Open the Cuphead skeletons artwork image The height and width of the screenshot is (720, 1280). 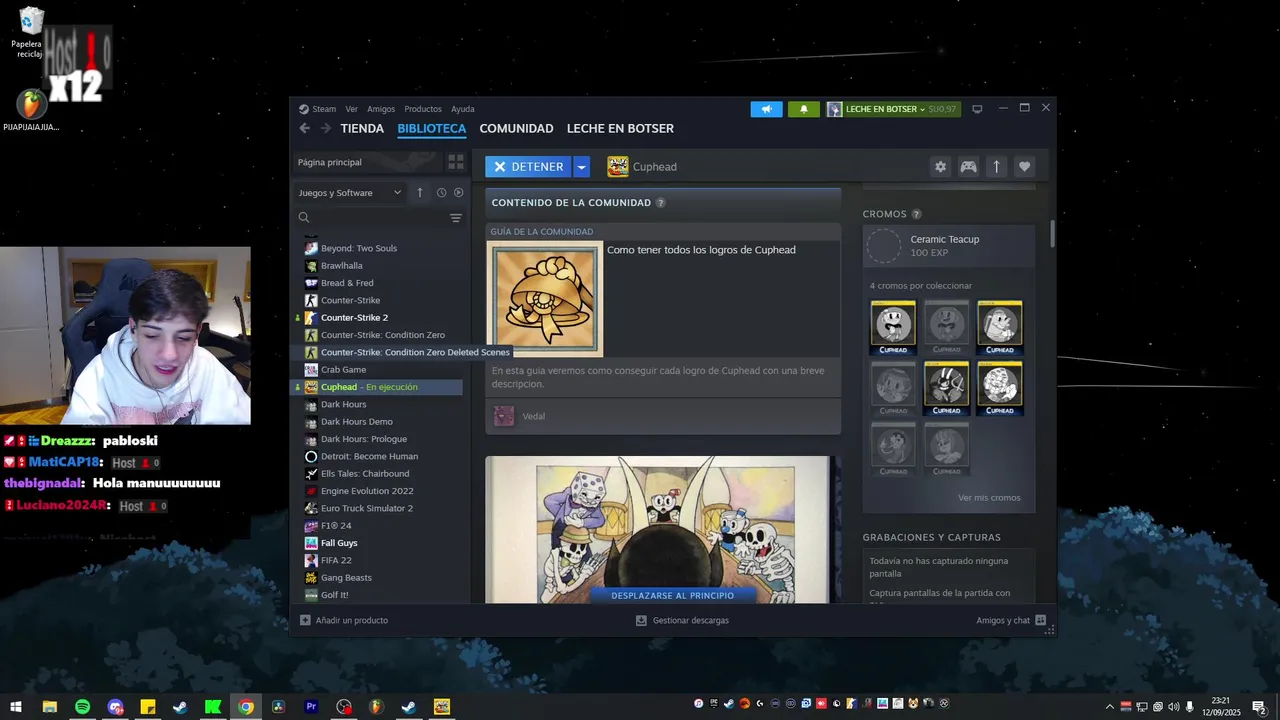[x=657, y=529]
